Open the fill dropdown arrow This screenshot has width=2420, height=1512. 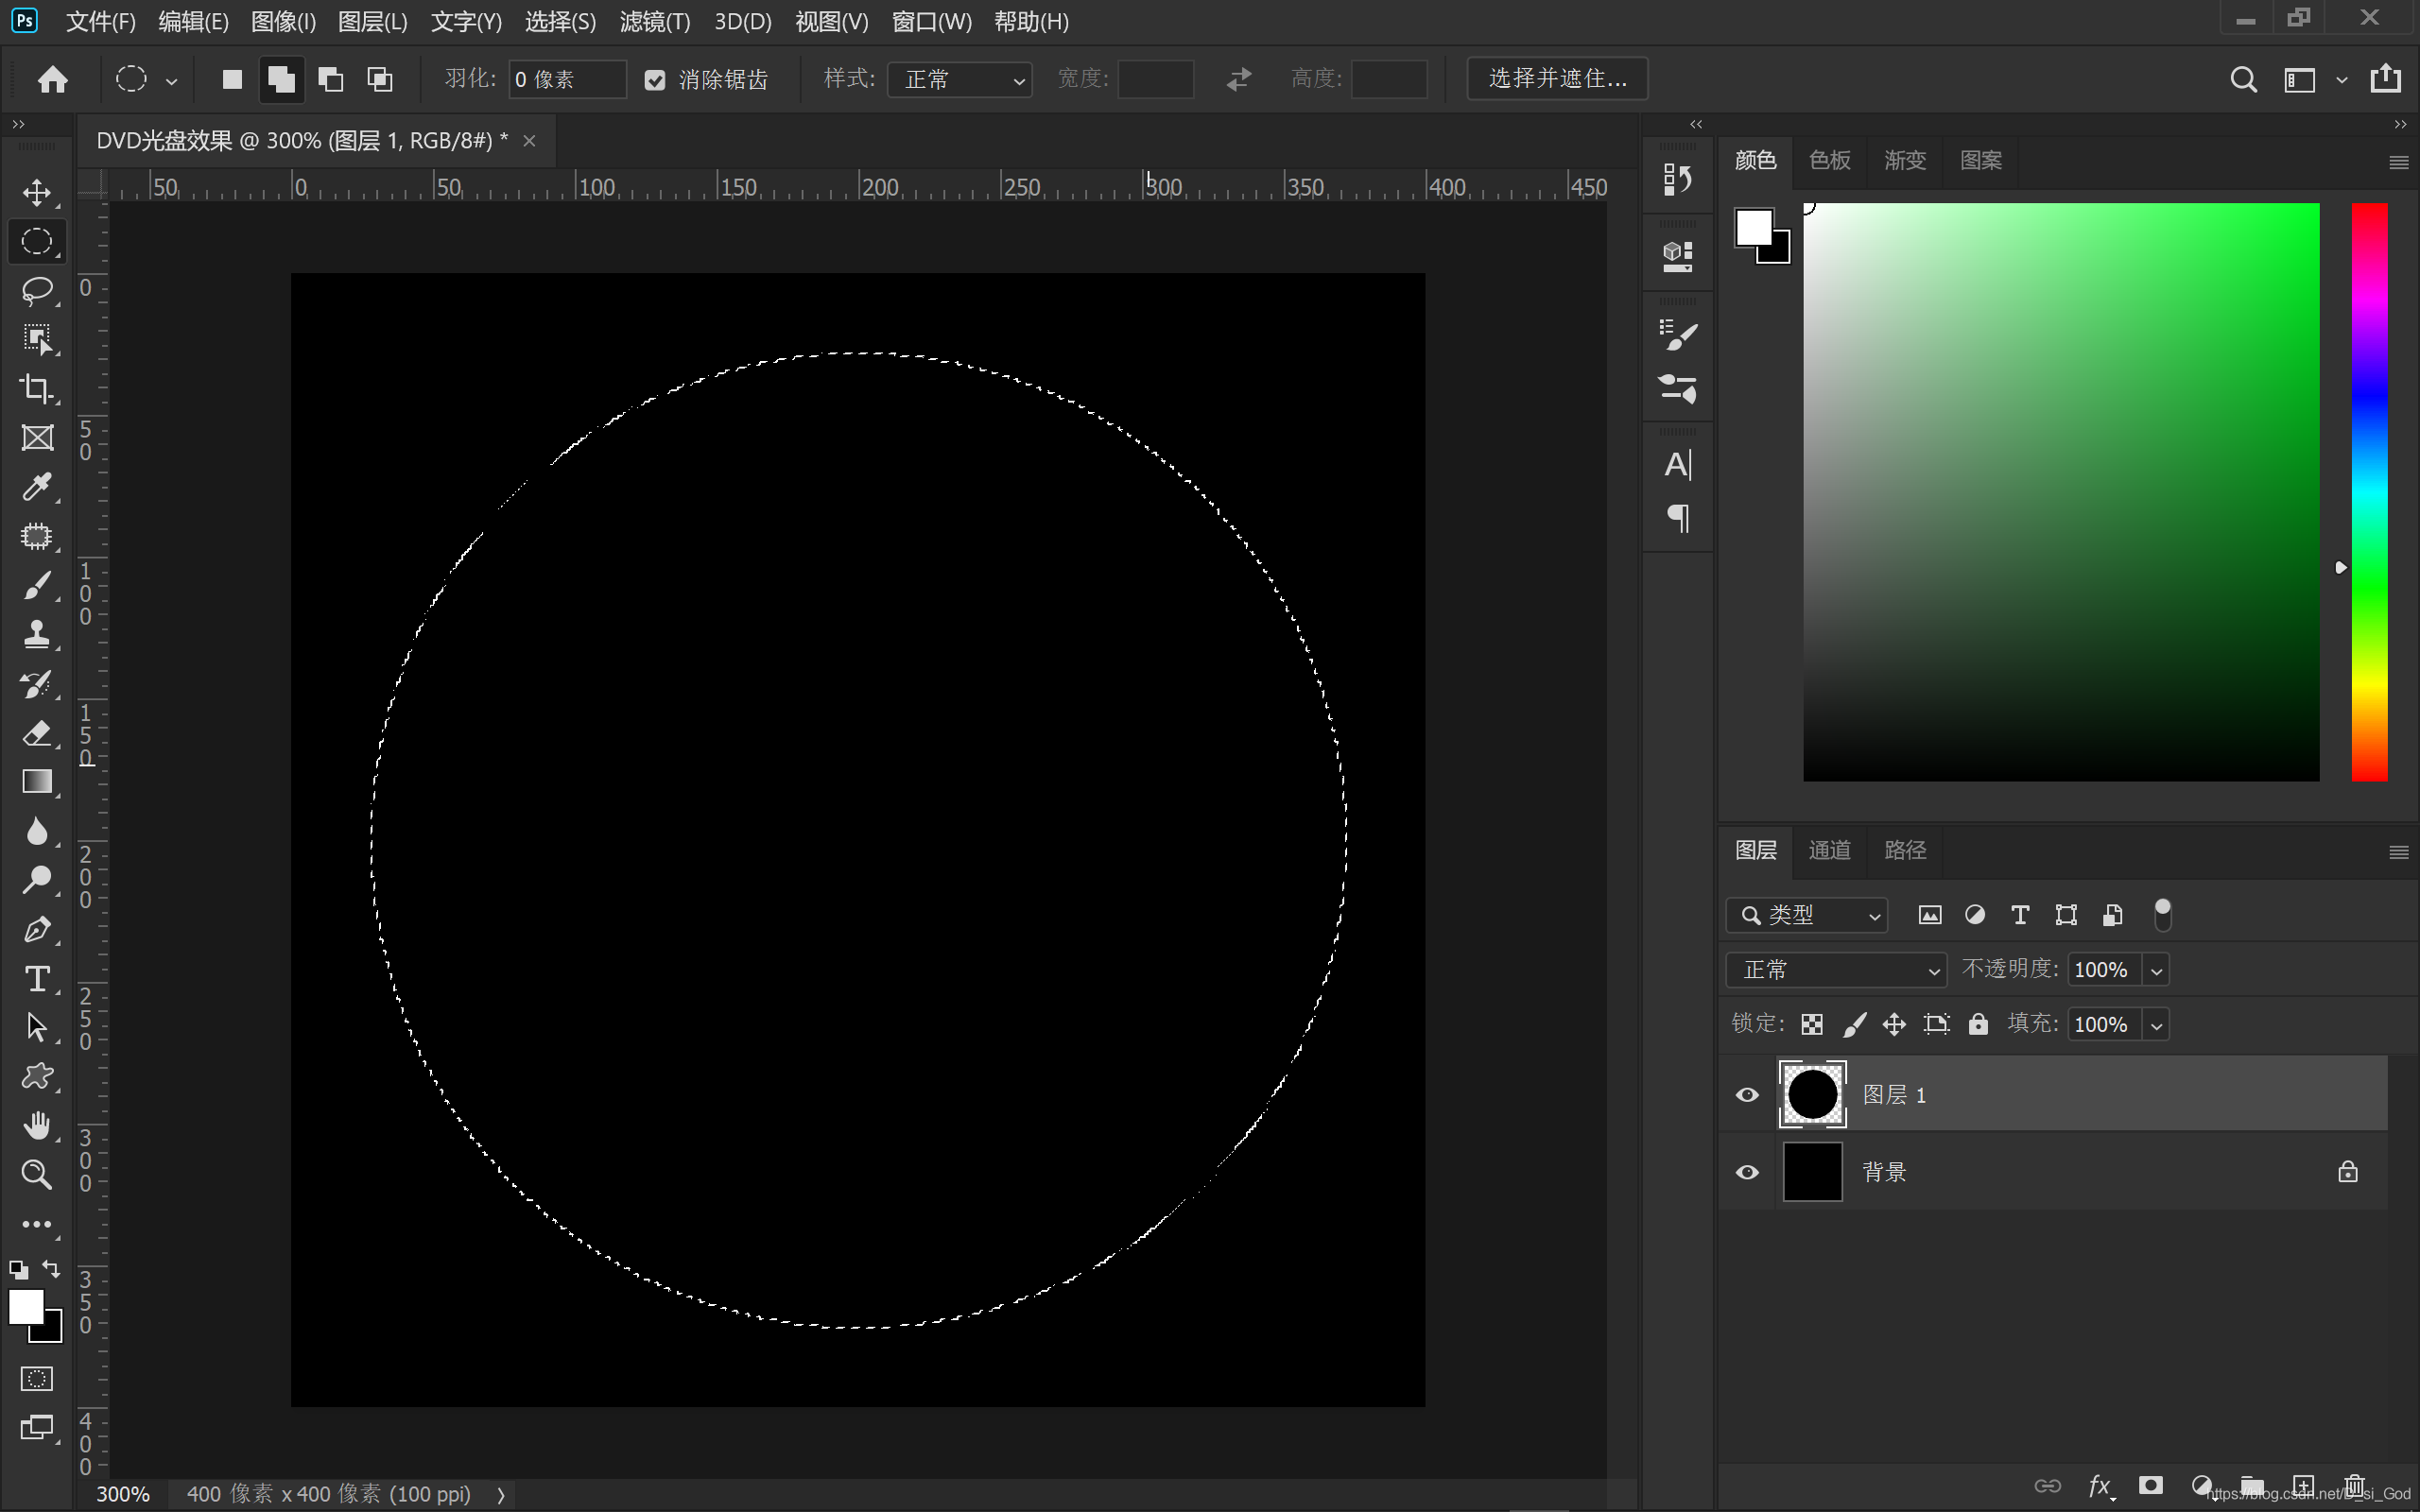coord(2156,1025)
